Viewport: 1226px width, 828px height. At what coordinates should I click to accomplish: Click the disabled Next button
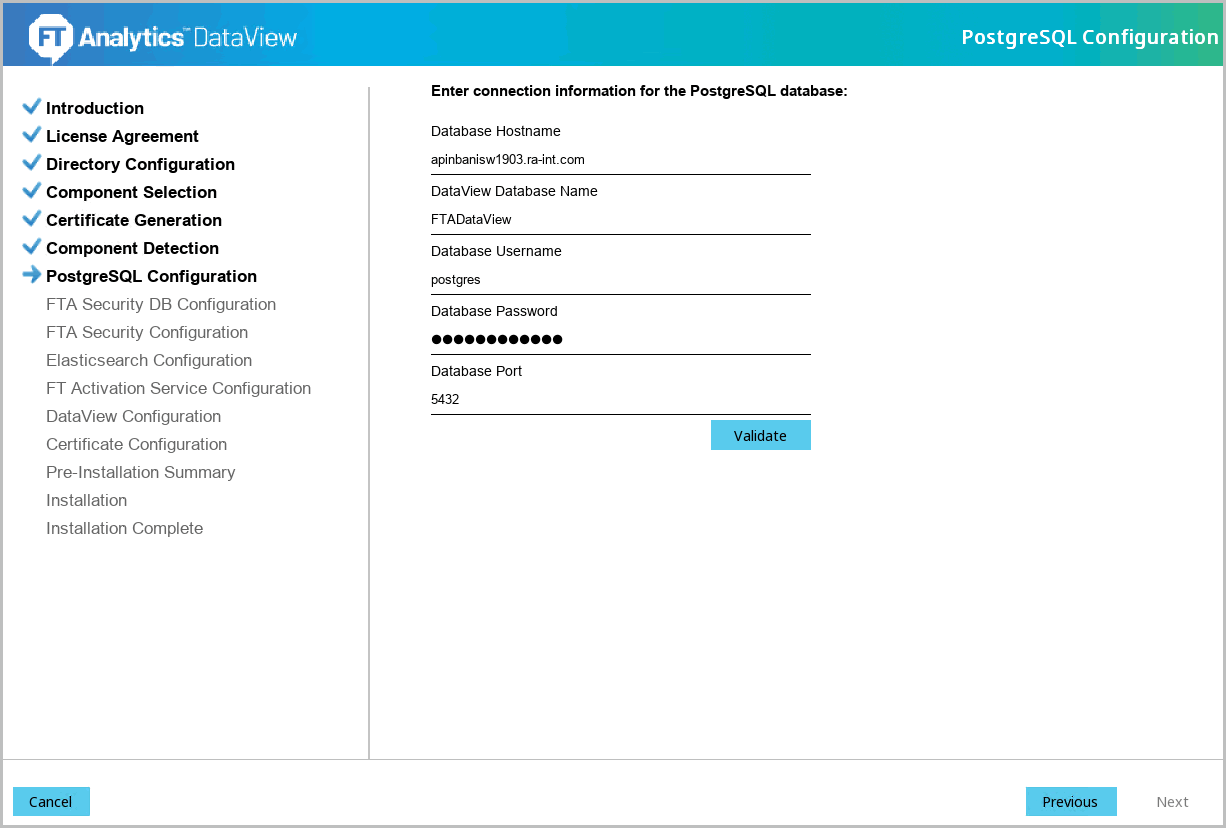(1172, 802)
